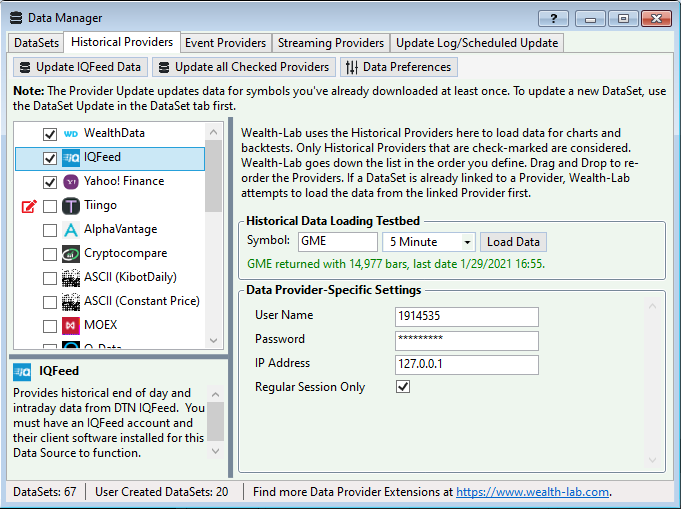
Task: Click 'User Created DataSets: 20' status text
Action: [x=162, y=492]
